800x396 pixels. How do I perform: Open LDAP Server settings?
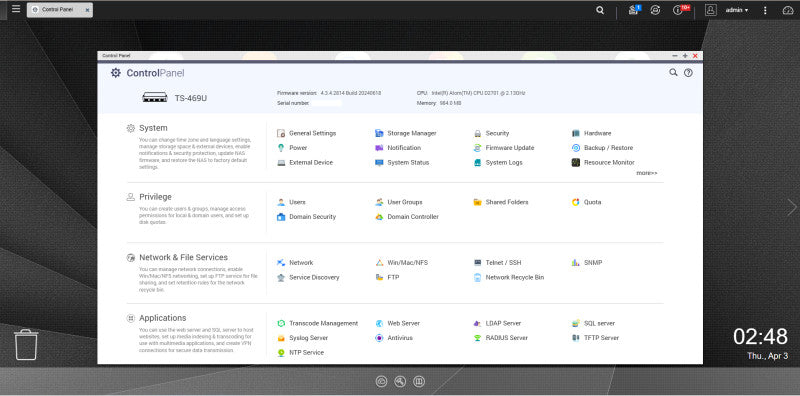(497, 324)
